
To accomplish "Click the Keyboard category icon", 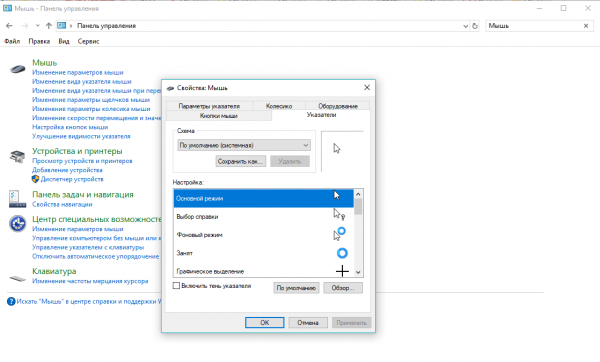I will click(18, 278).
